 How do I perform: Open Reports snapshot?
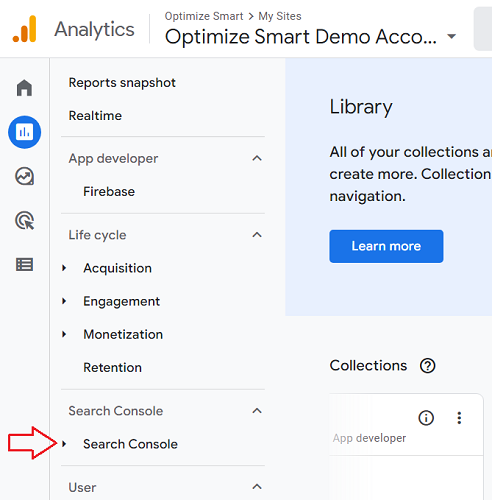click(x=122, y=83)
